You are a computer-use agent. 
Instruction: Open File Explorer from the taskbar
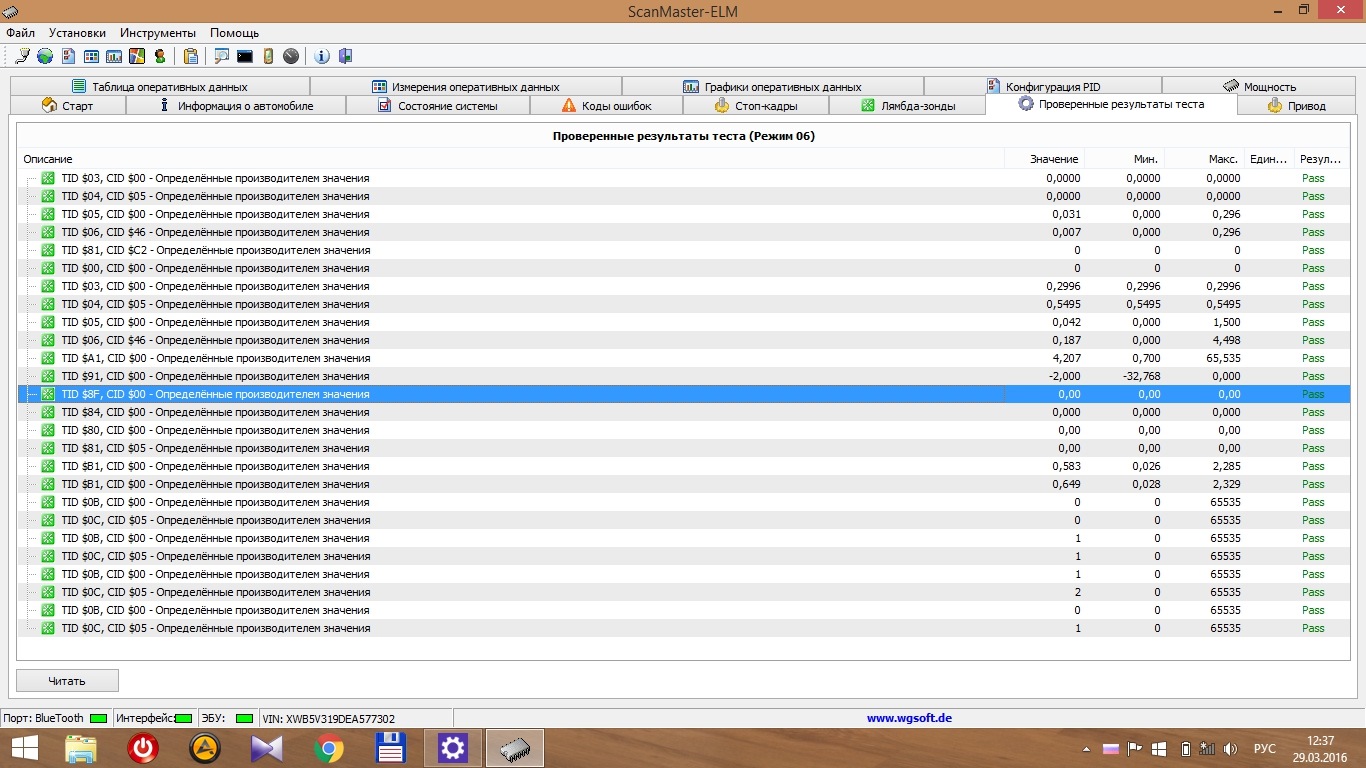[x=82, y=748]
